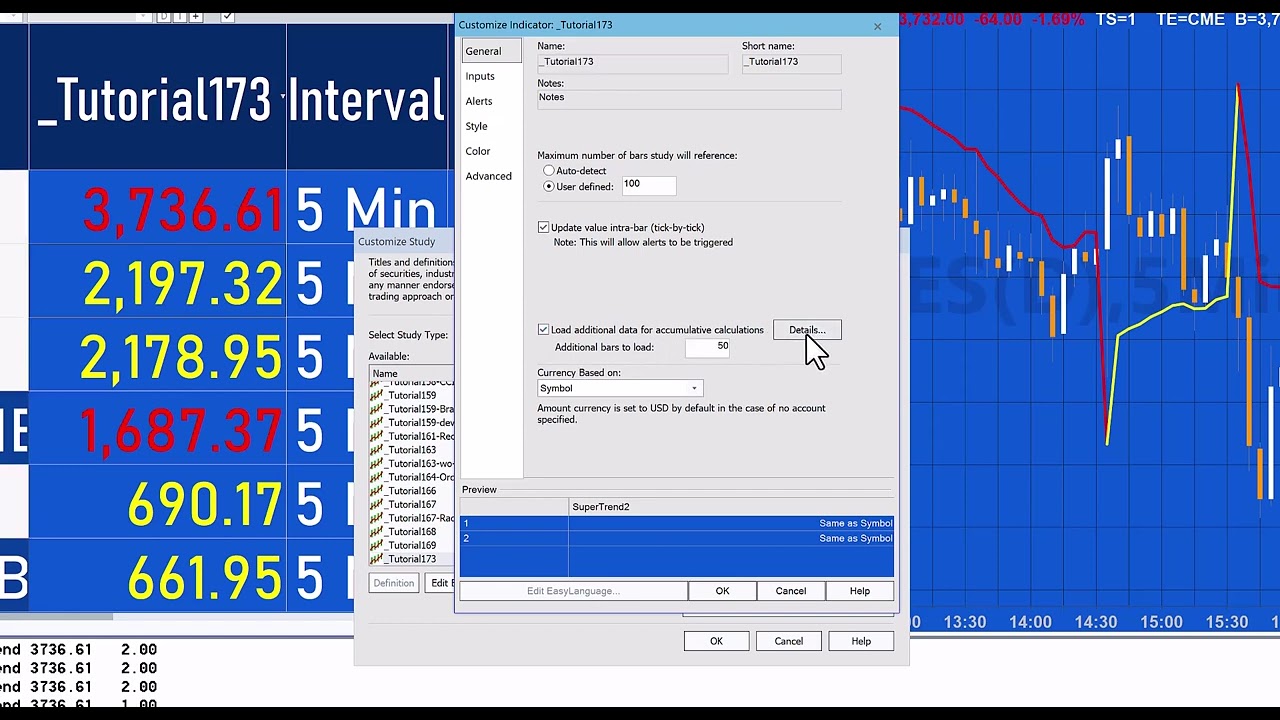
Task: Click Help in Customize Indicator dialog
Action: (860, 591)
